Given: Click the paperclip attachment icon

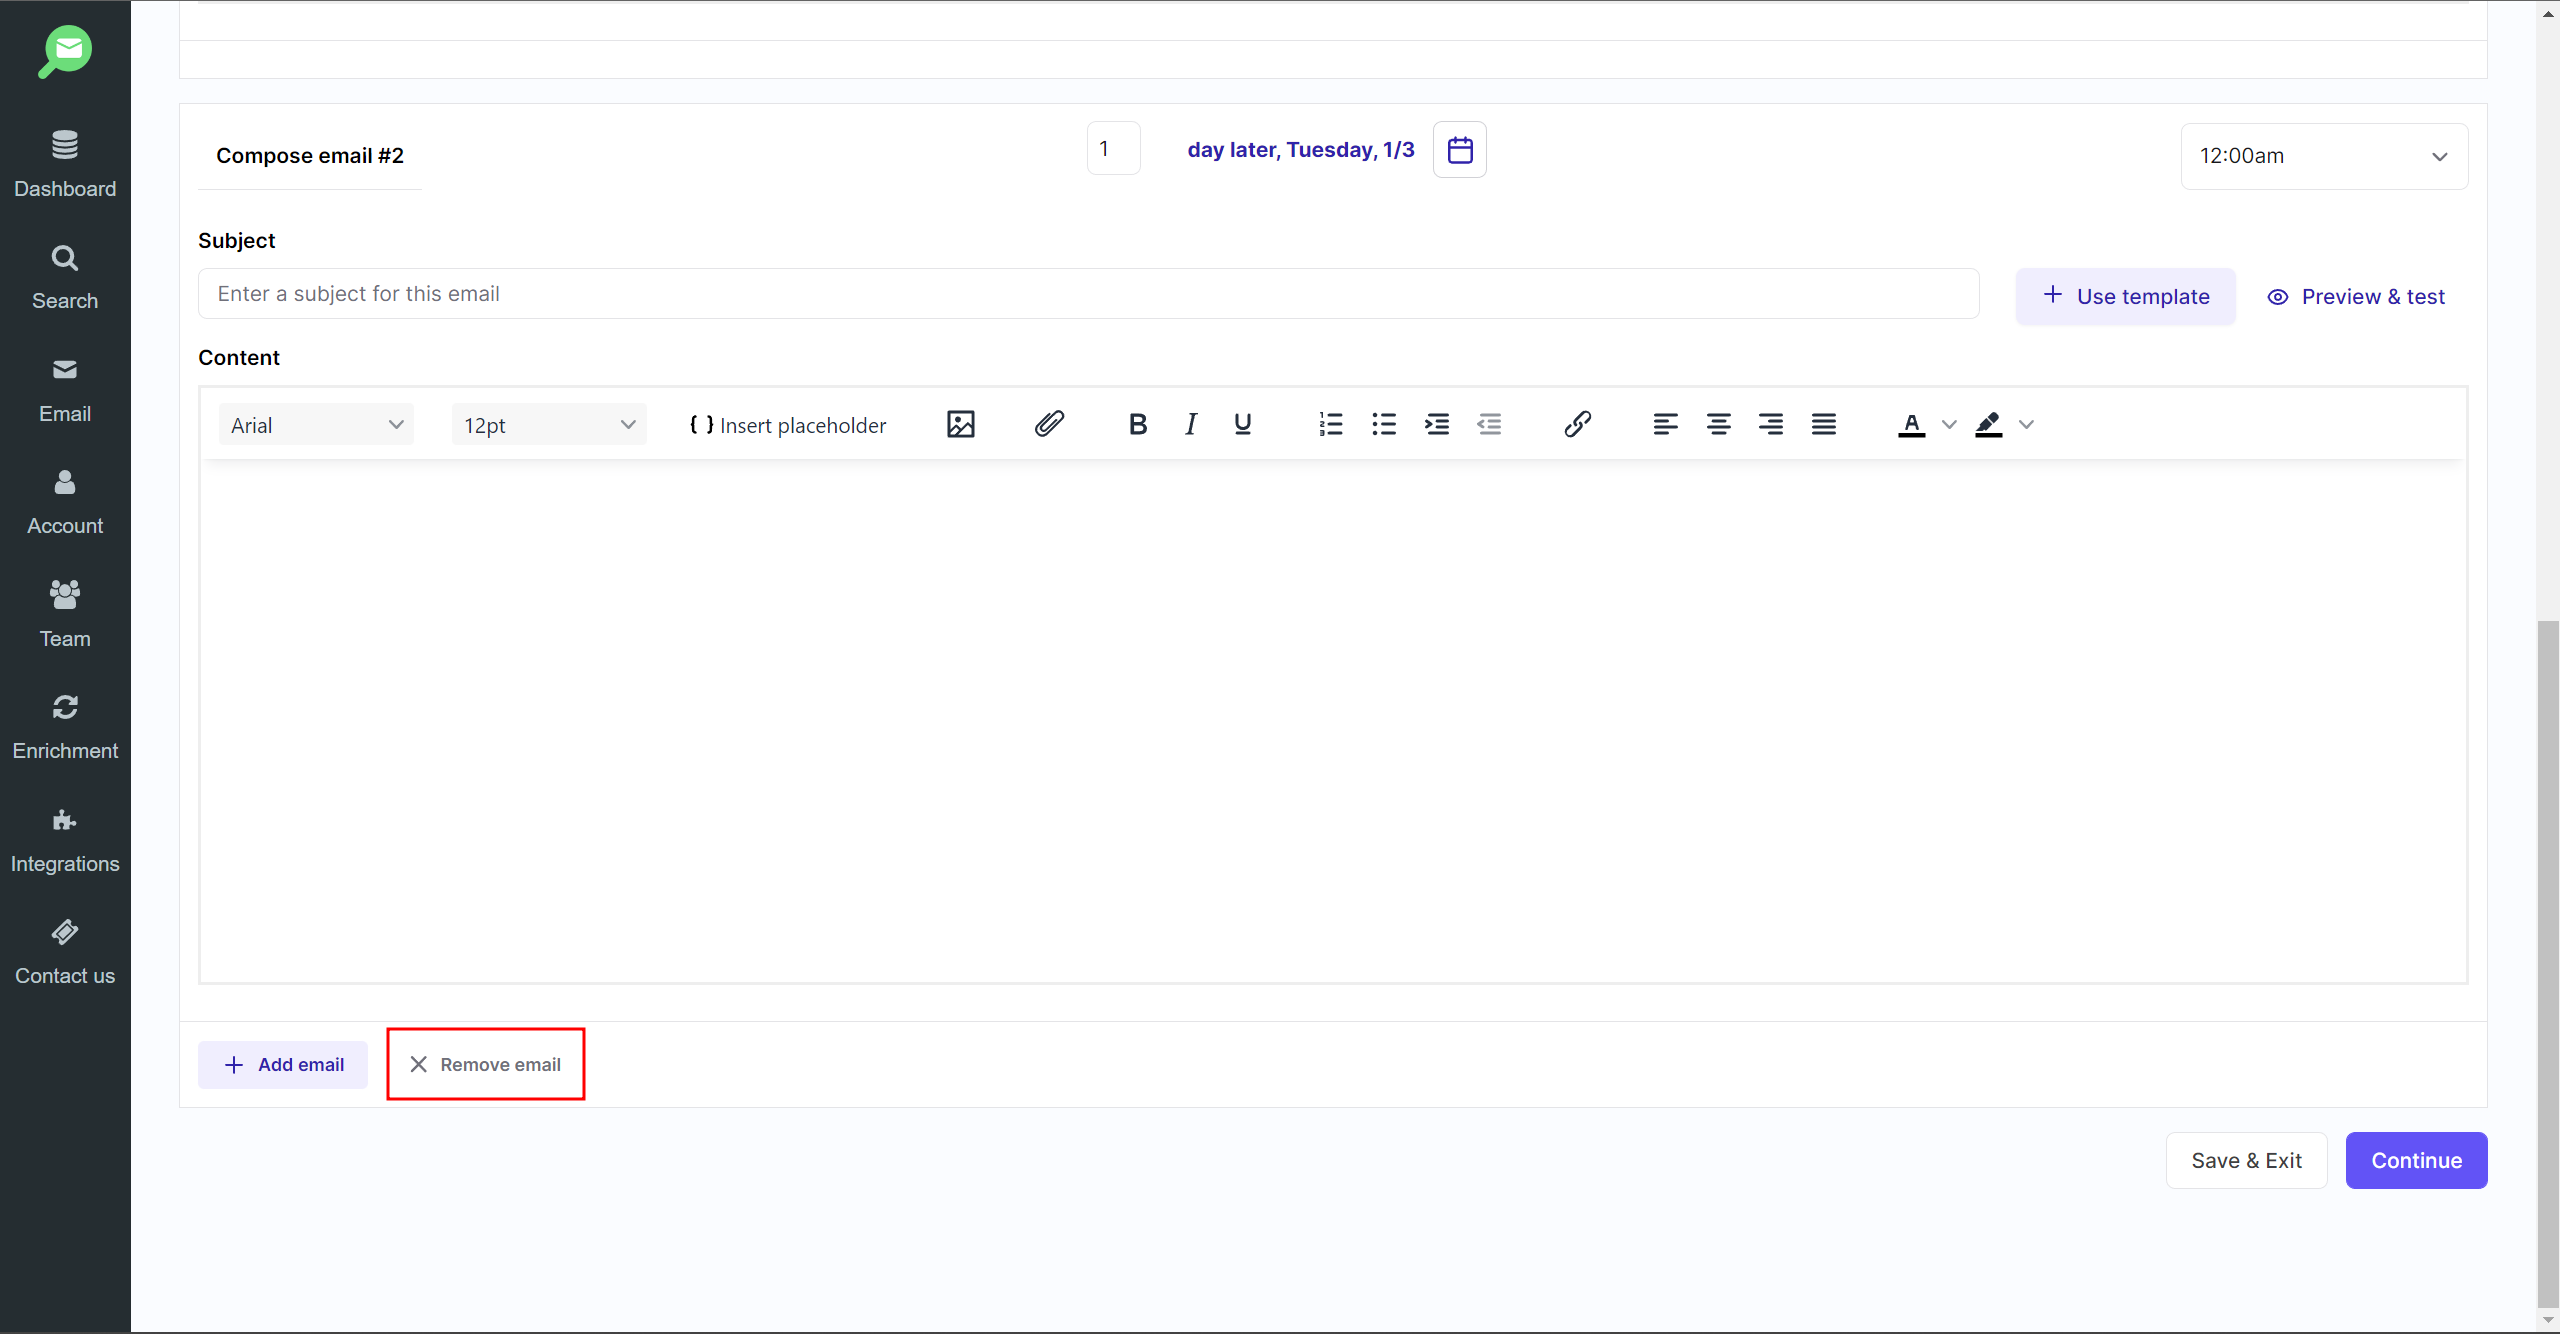Looking at the screenshot, I should tap(1048, 424).
